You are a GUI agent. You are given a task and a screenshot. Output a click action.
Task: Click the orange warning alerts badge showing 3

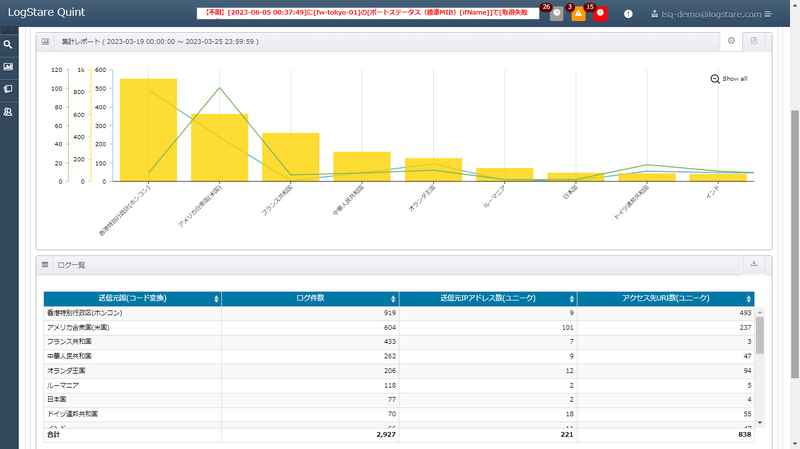578,14
